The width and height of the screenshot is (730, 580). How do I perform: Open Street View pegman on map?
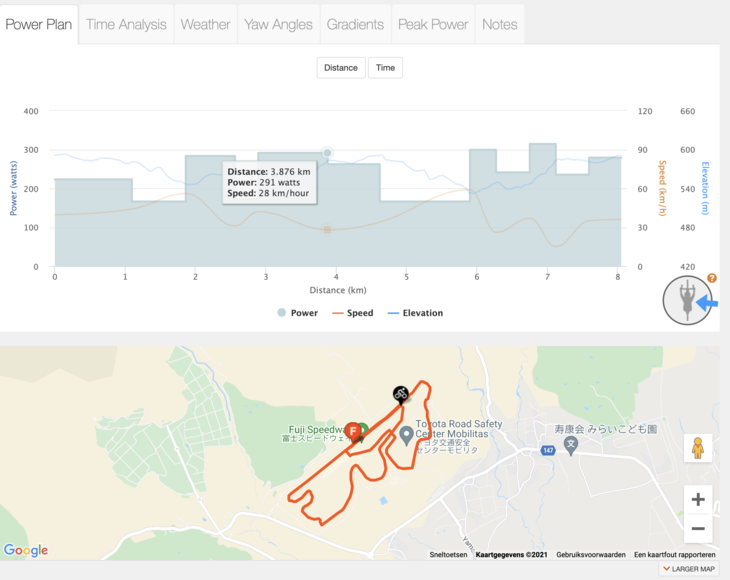(697, 448)
